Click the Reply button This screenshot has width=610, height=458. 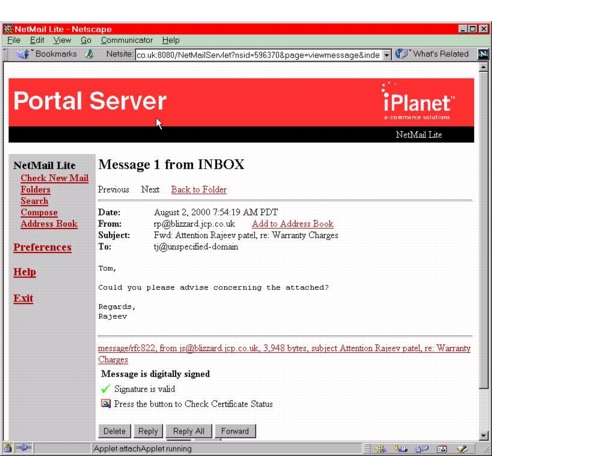coord(148,431)
